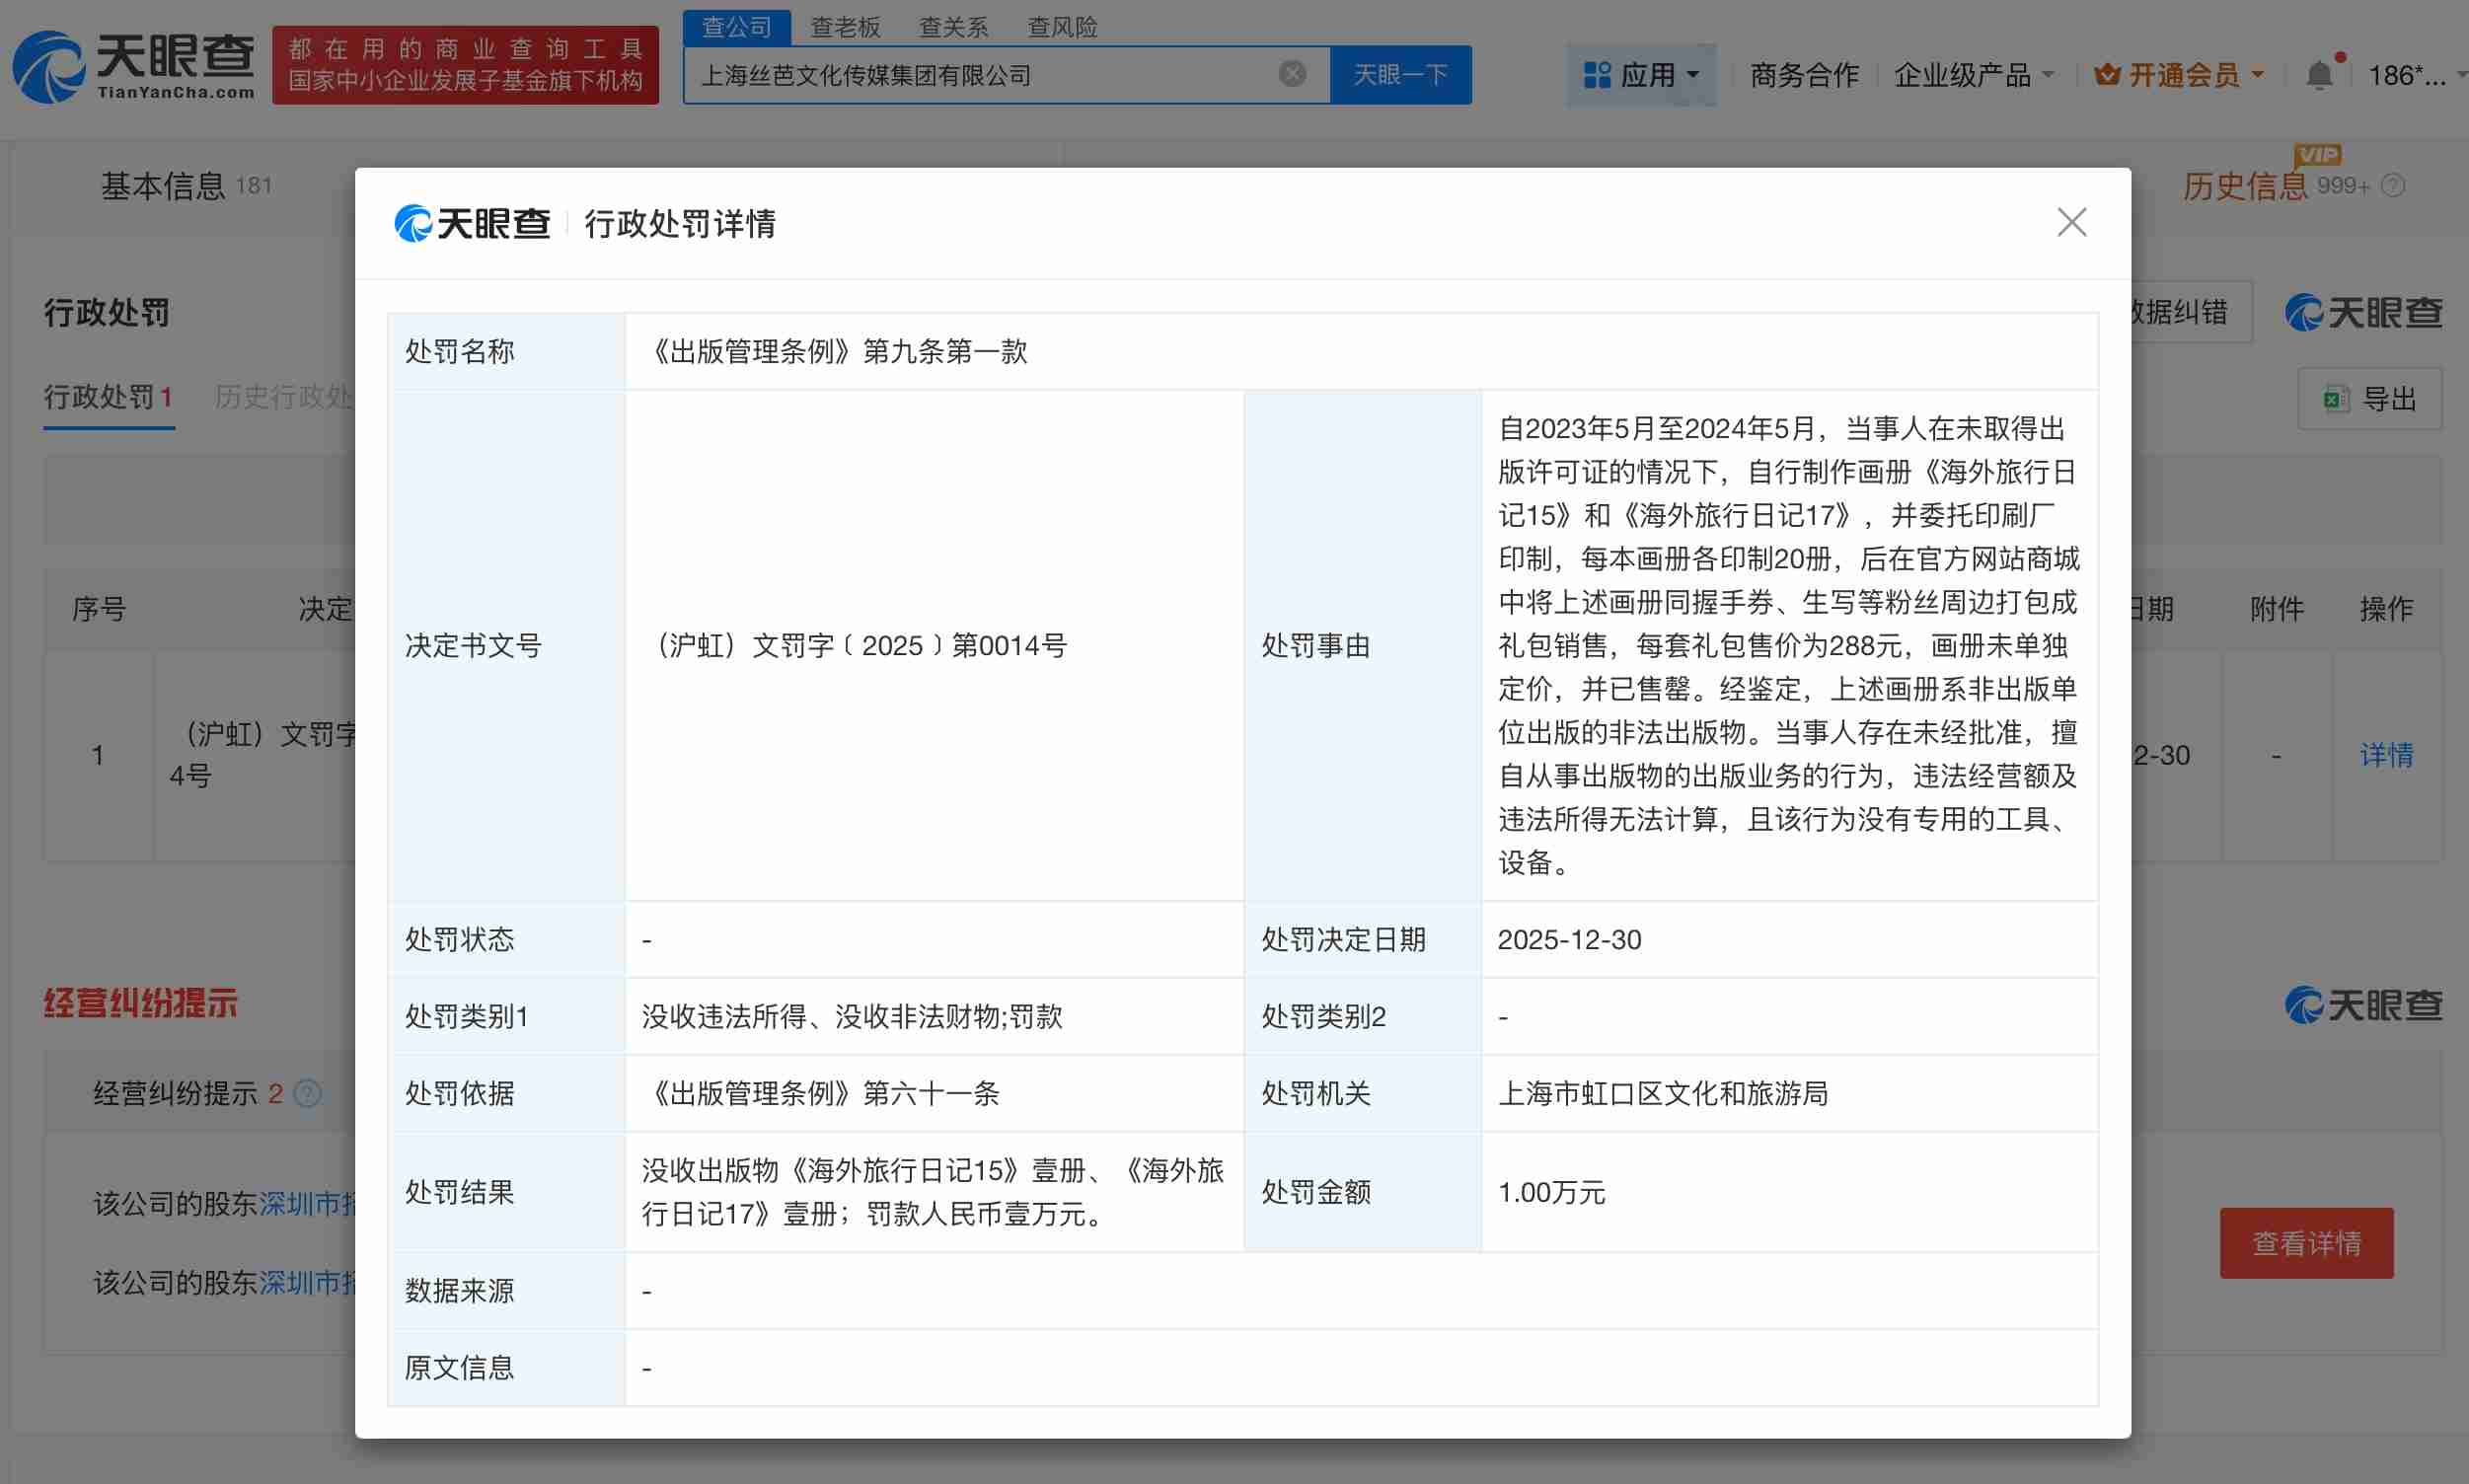
Task: Switch to the 查老板 tab
Action: [846, 27]
